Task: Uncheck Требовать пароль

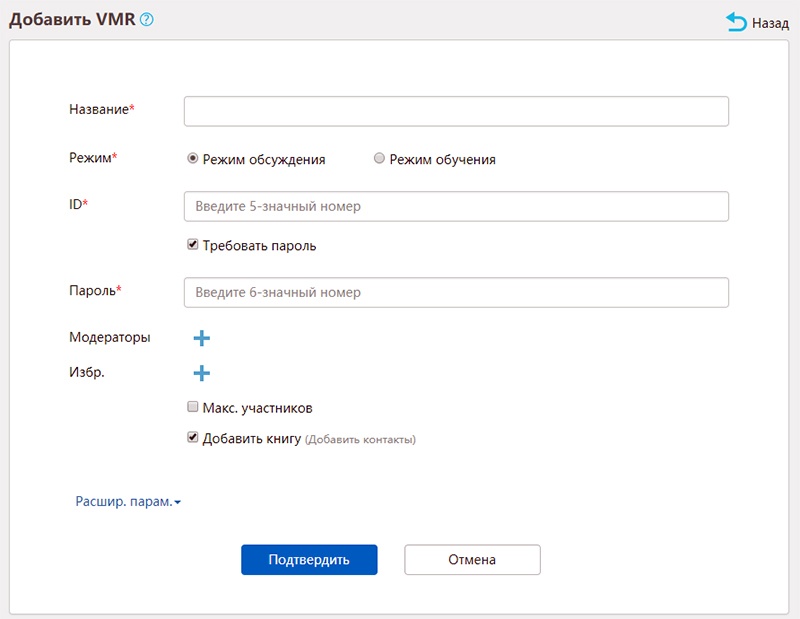Action: click(192, 244)
